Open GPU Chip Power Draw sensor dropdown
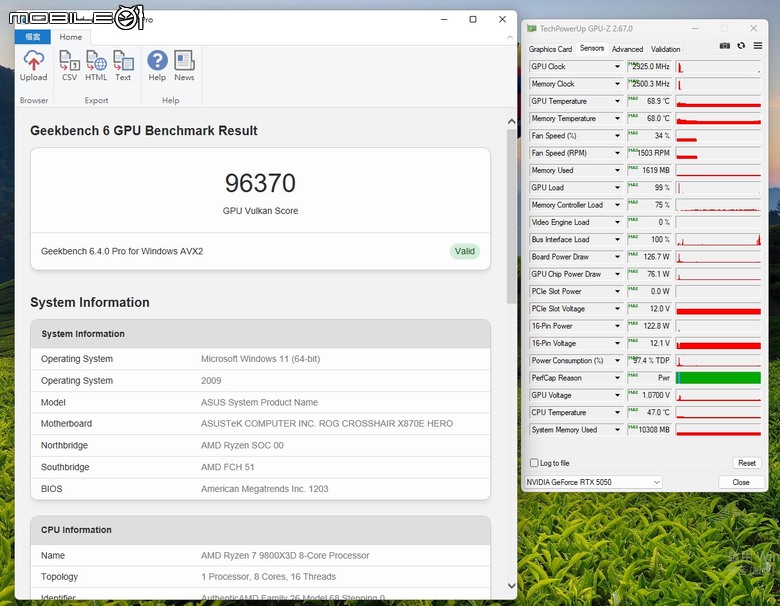This screenshot has height=606, width=780. (x=617, y=274)
